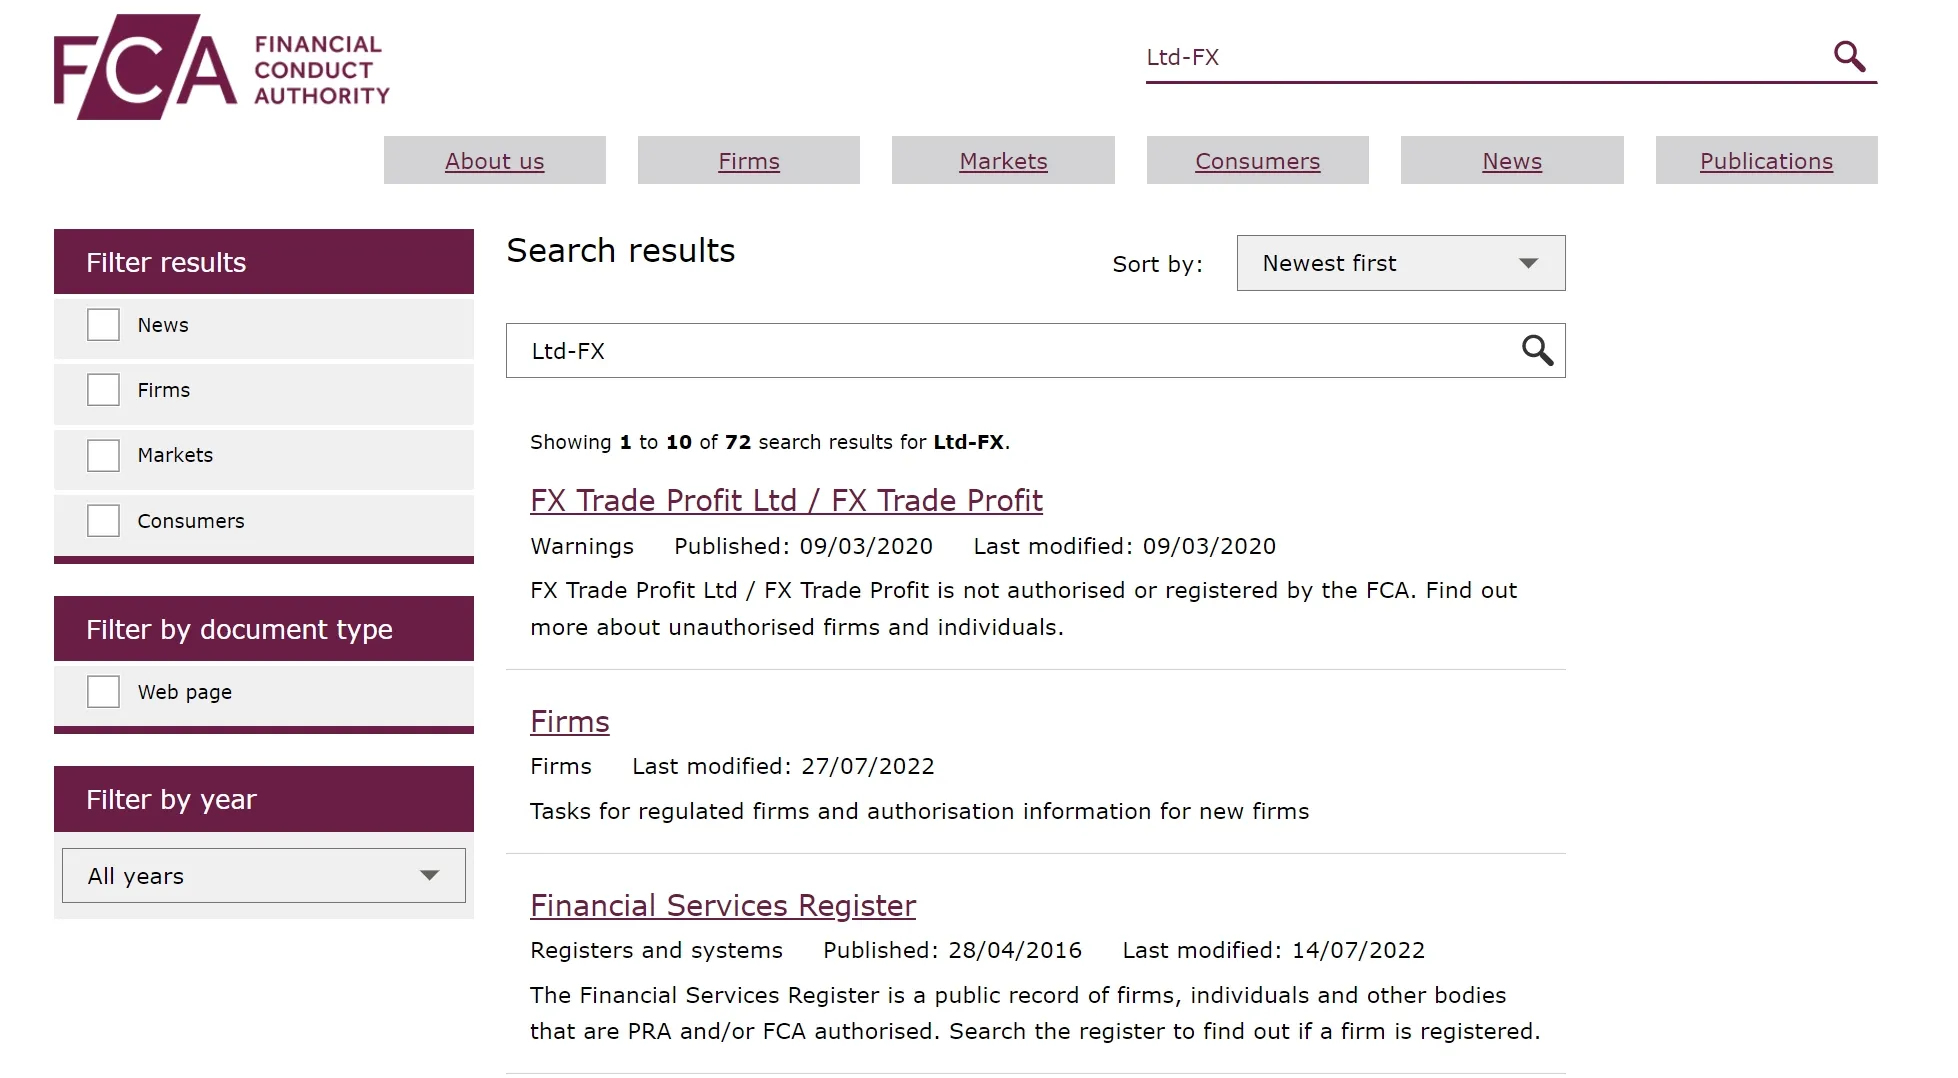This screenshot has width=1958, height=1078.
Task: Open the Sort by Newest first dropdown
Action: [1401, 263]
